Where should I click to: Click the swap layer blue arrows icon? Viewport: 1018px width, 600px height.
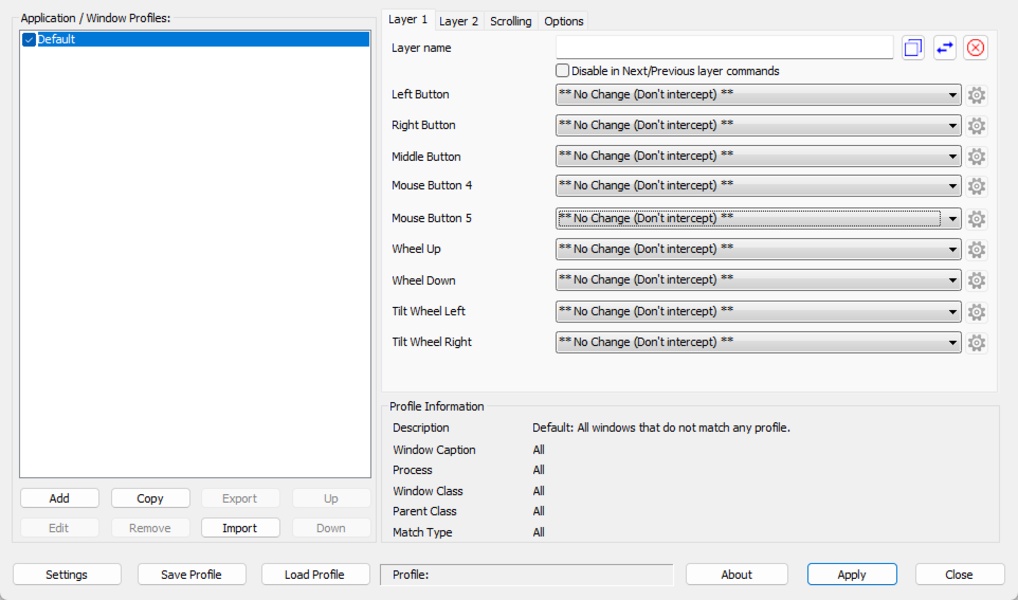(945, 48)
